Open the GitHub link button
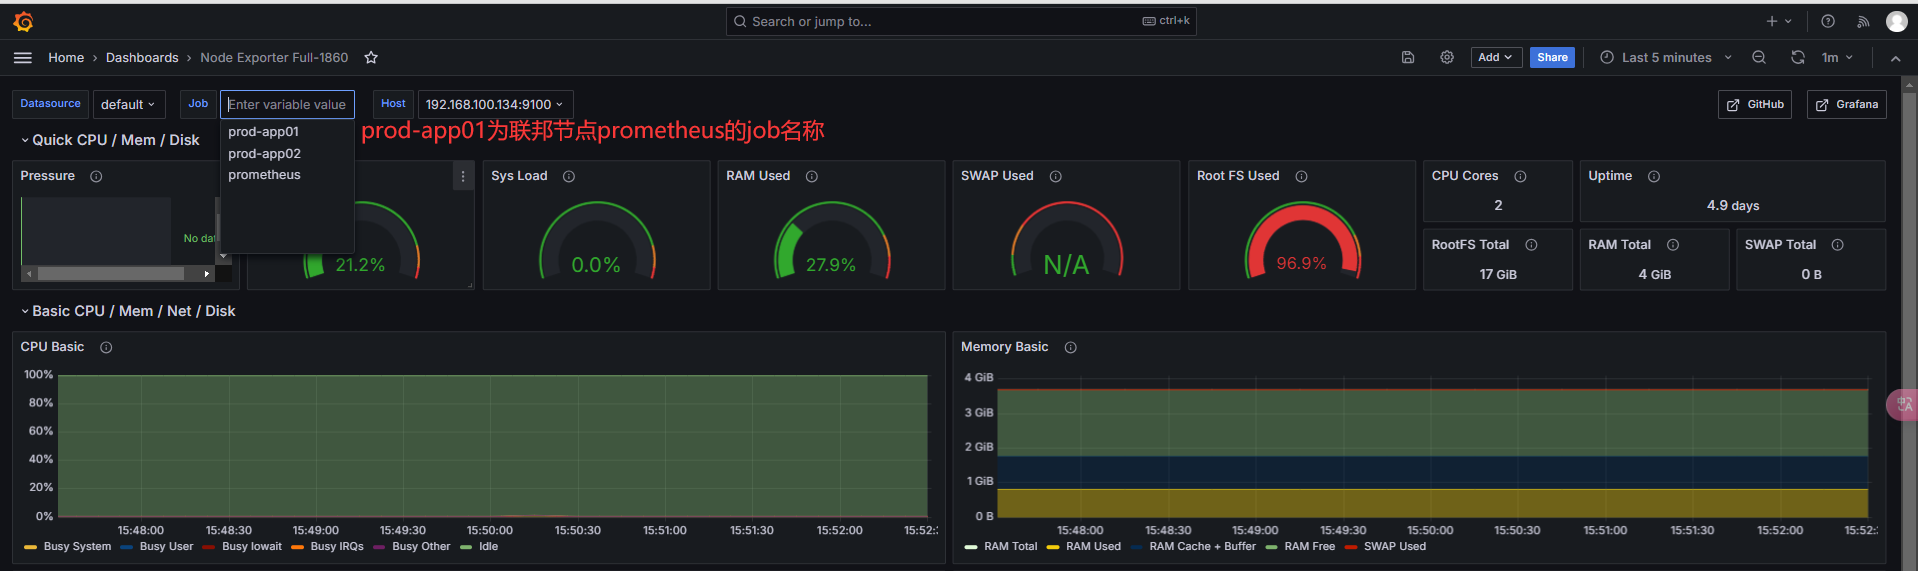Viewport: 1918px width, 571px height. click(x=1755, y=104)
